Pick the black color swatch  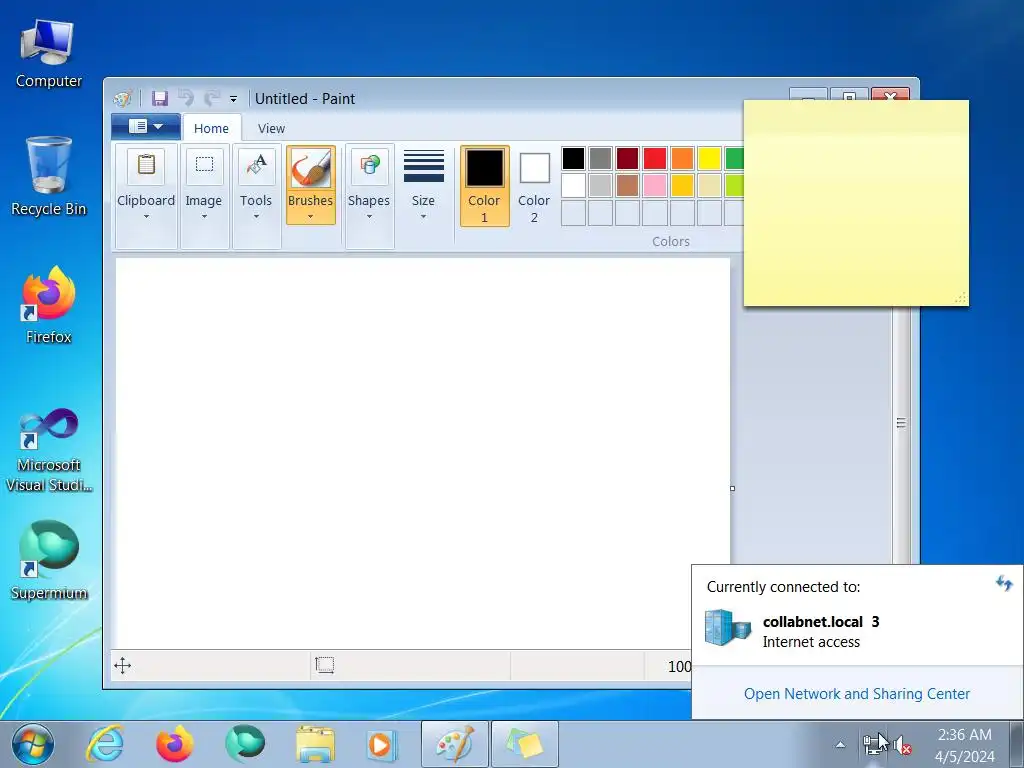coord(573,158)
